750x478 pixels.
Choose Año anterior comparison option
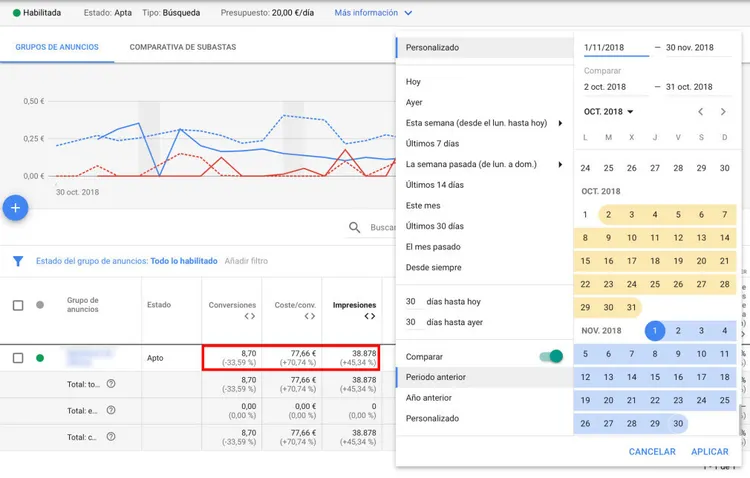coord(429,398)
